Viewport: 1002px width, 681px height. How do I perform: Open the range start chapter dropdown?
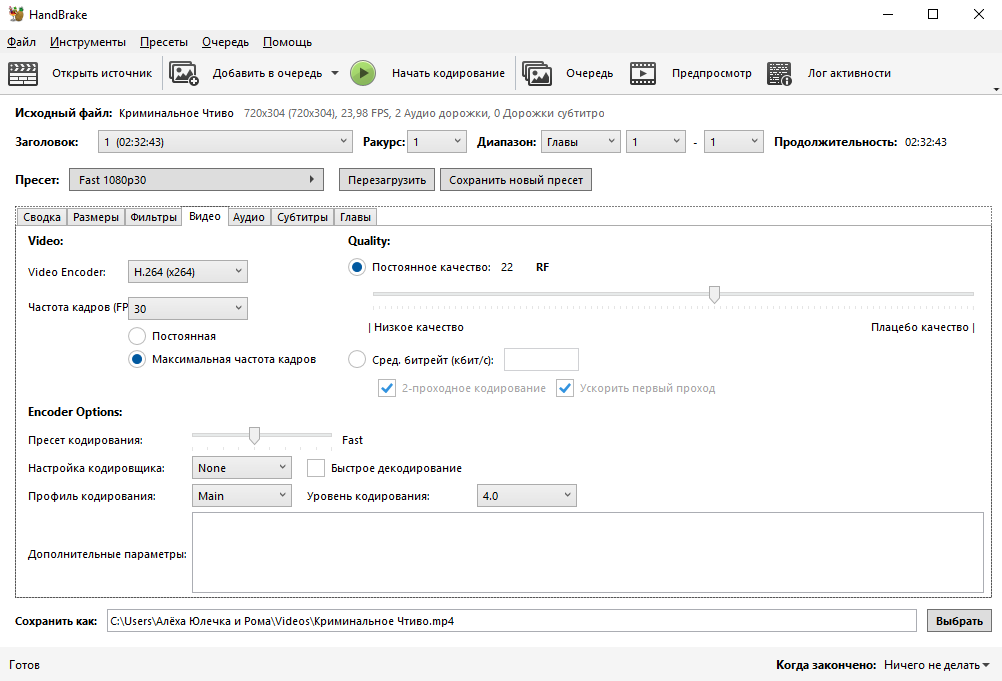tap(656, 142)
